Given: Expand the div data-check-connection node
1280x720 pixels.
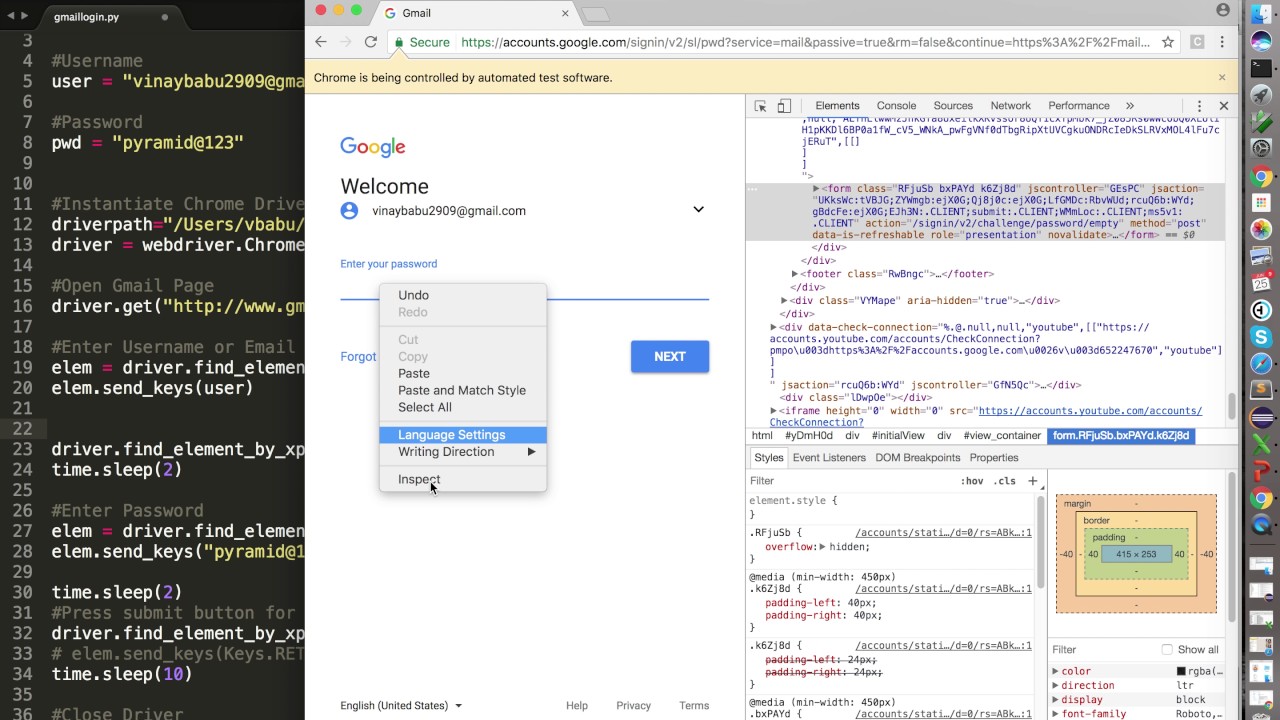Looking at the screenshot, I should (773, 327).
